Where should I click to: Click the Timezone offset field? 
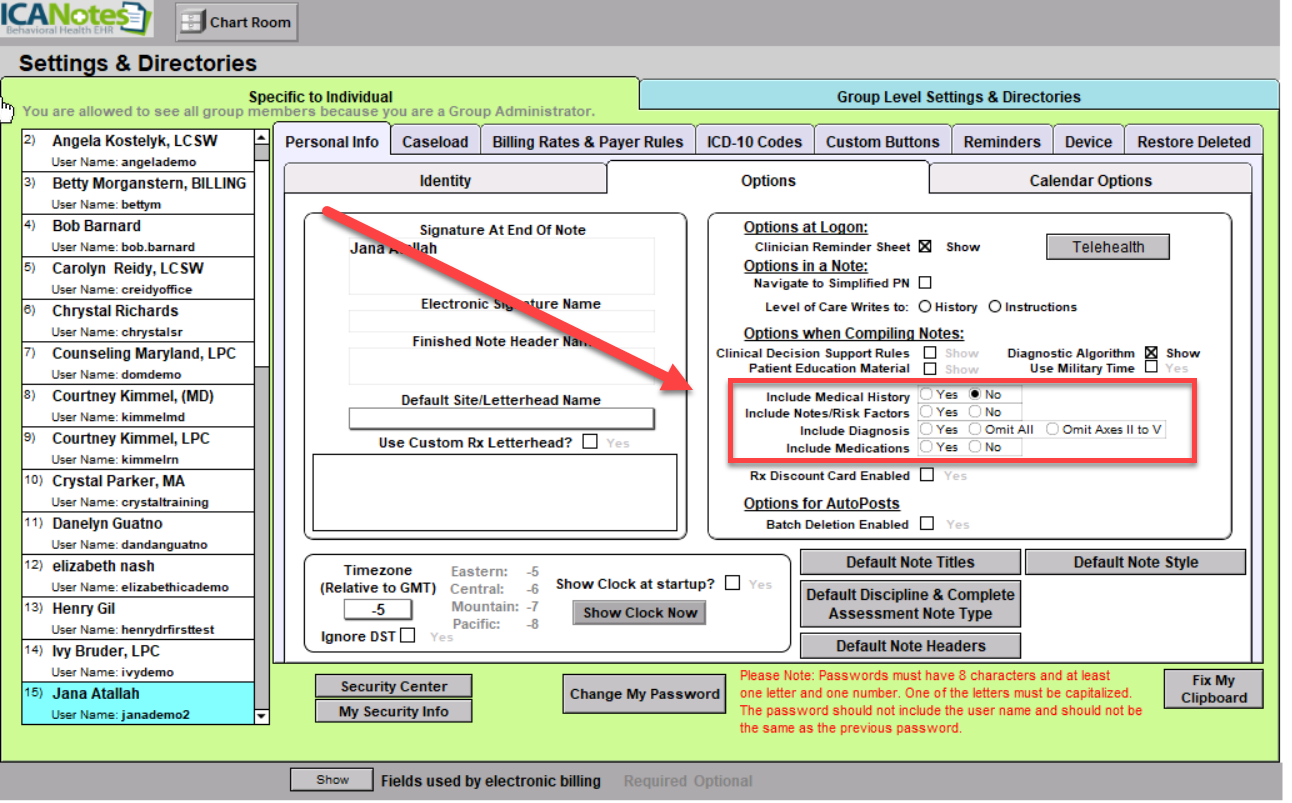(378, 609)
